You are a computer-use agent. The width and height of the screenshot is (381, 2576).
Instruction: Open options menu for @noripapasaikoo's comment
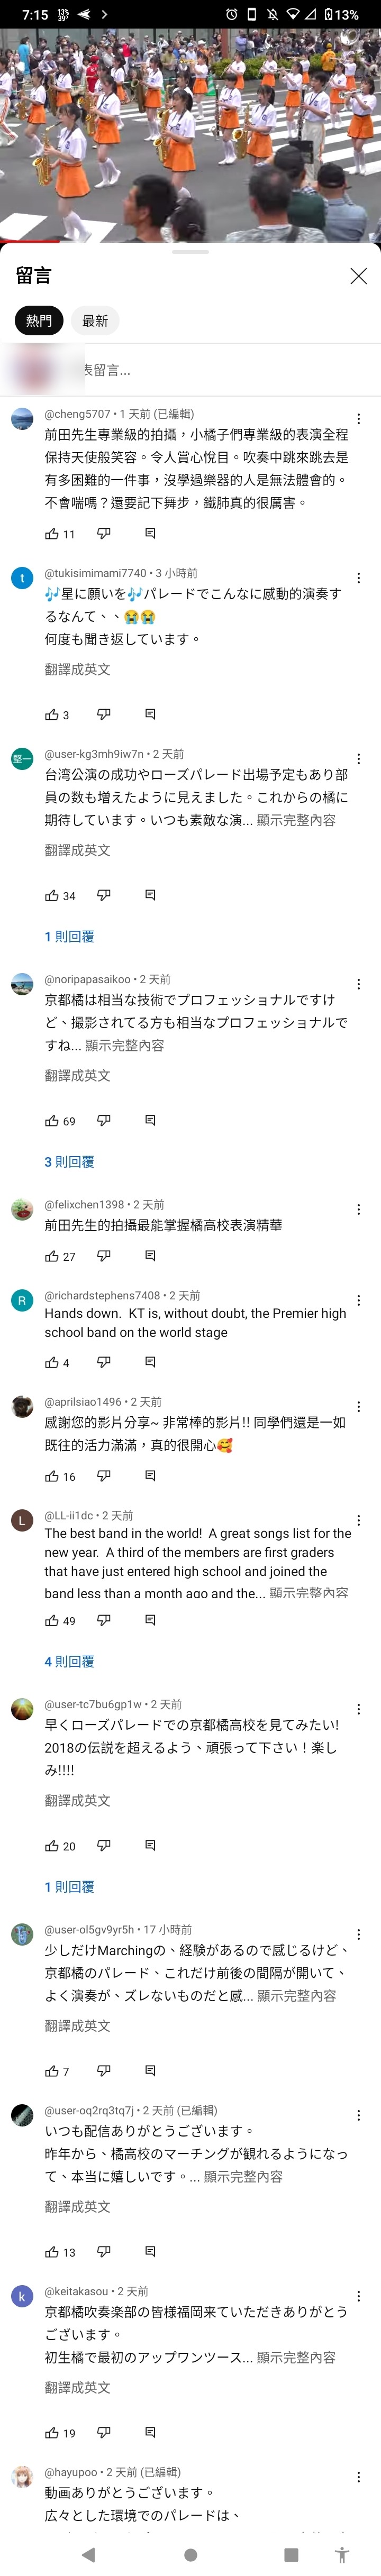click(358, 984)
